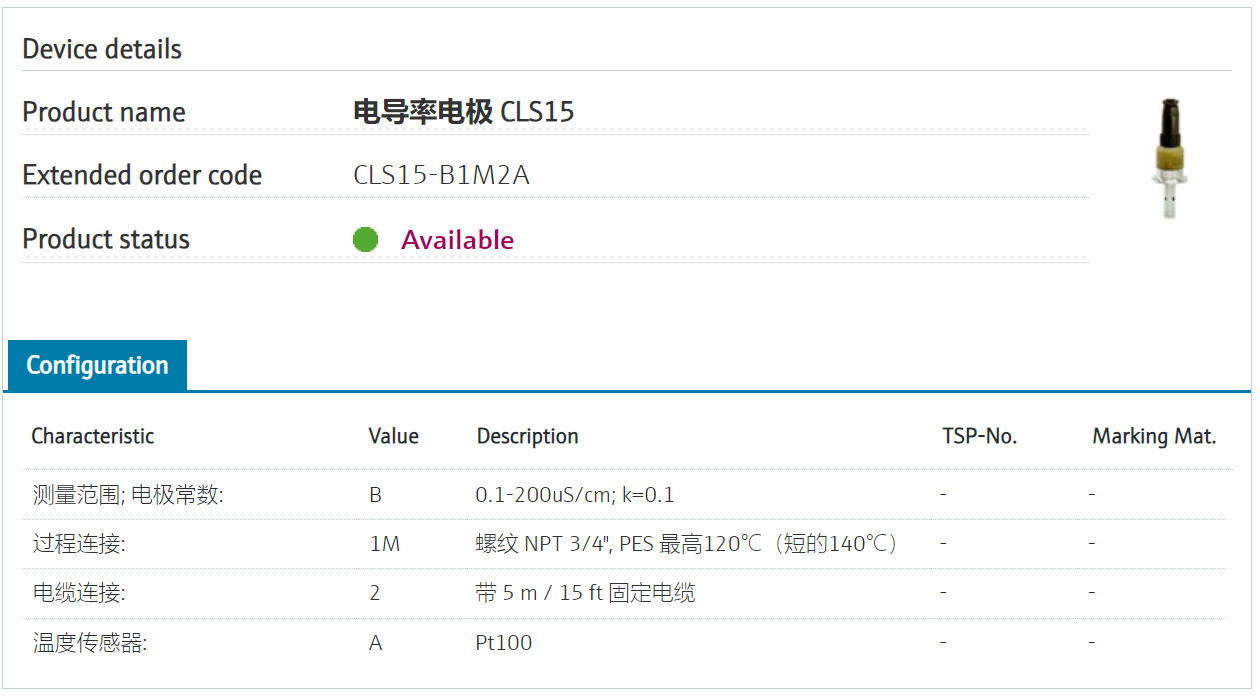Click the Pt100 description cell
Viewport: 1260px width, 700px height.
[x=504, y=643]
